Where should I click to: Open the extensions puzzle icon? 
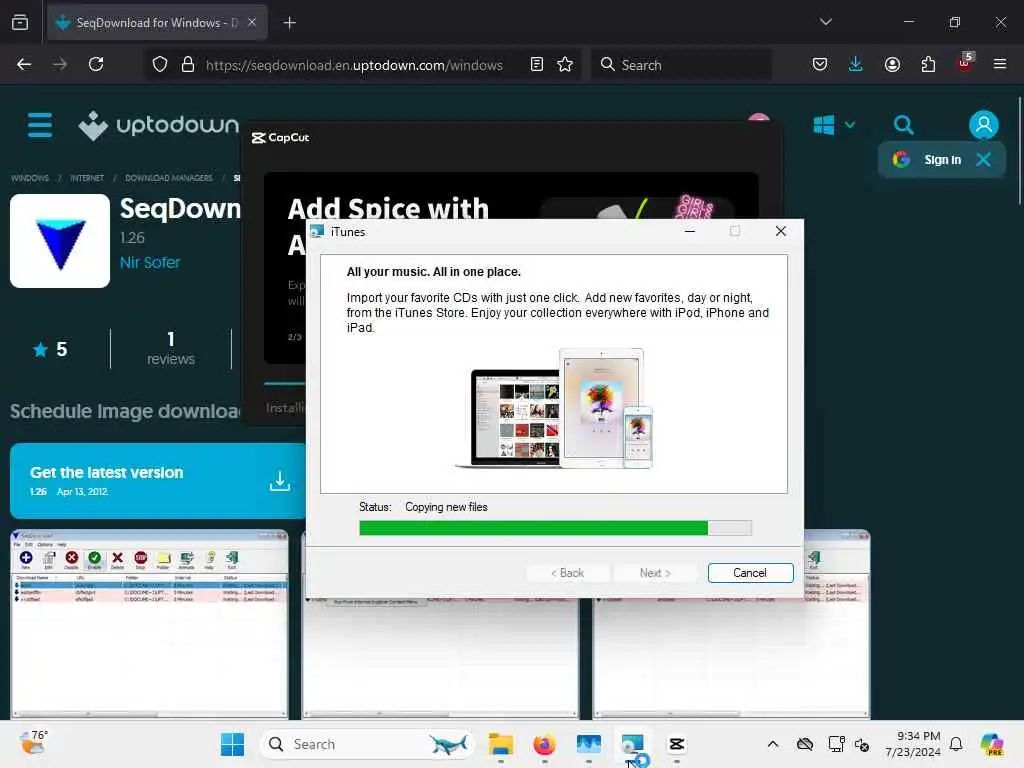pos(928,64)
